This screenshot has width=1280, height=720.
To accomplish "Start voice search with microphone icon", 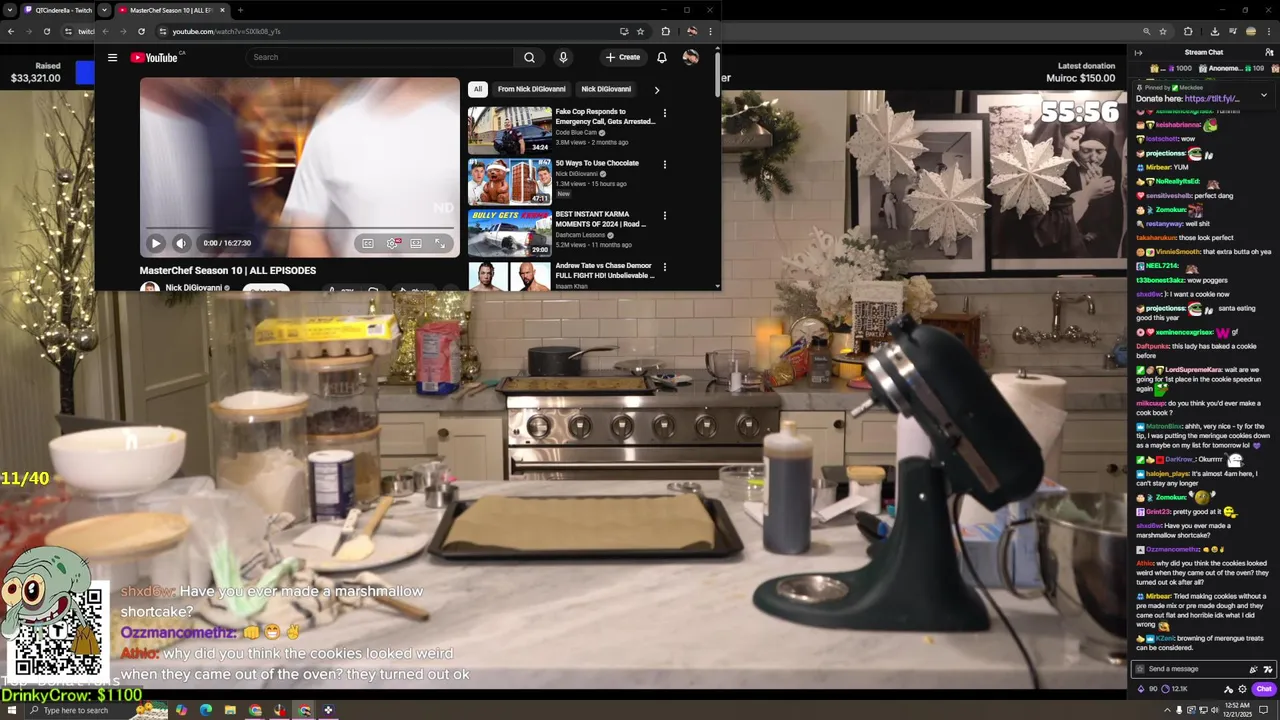I will 563,57.
